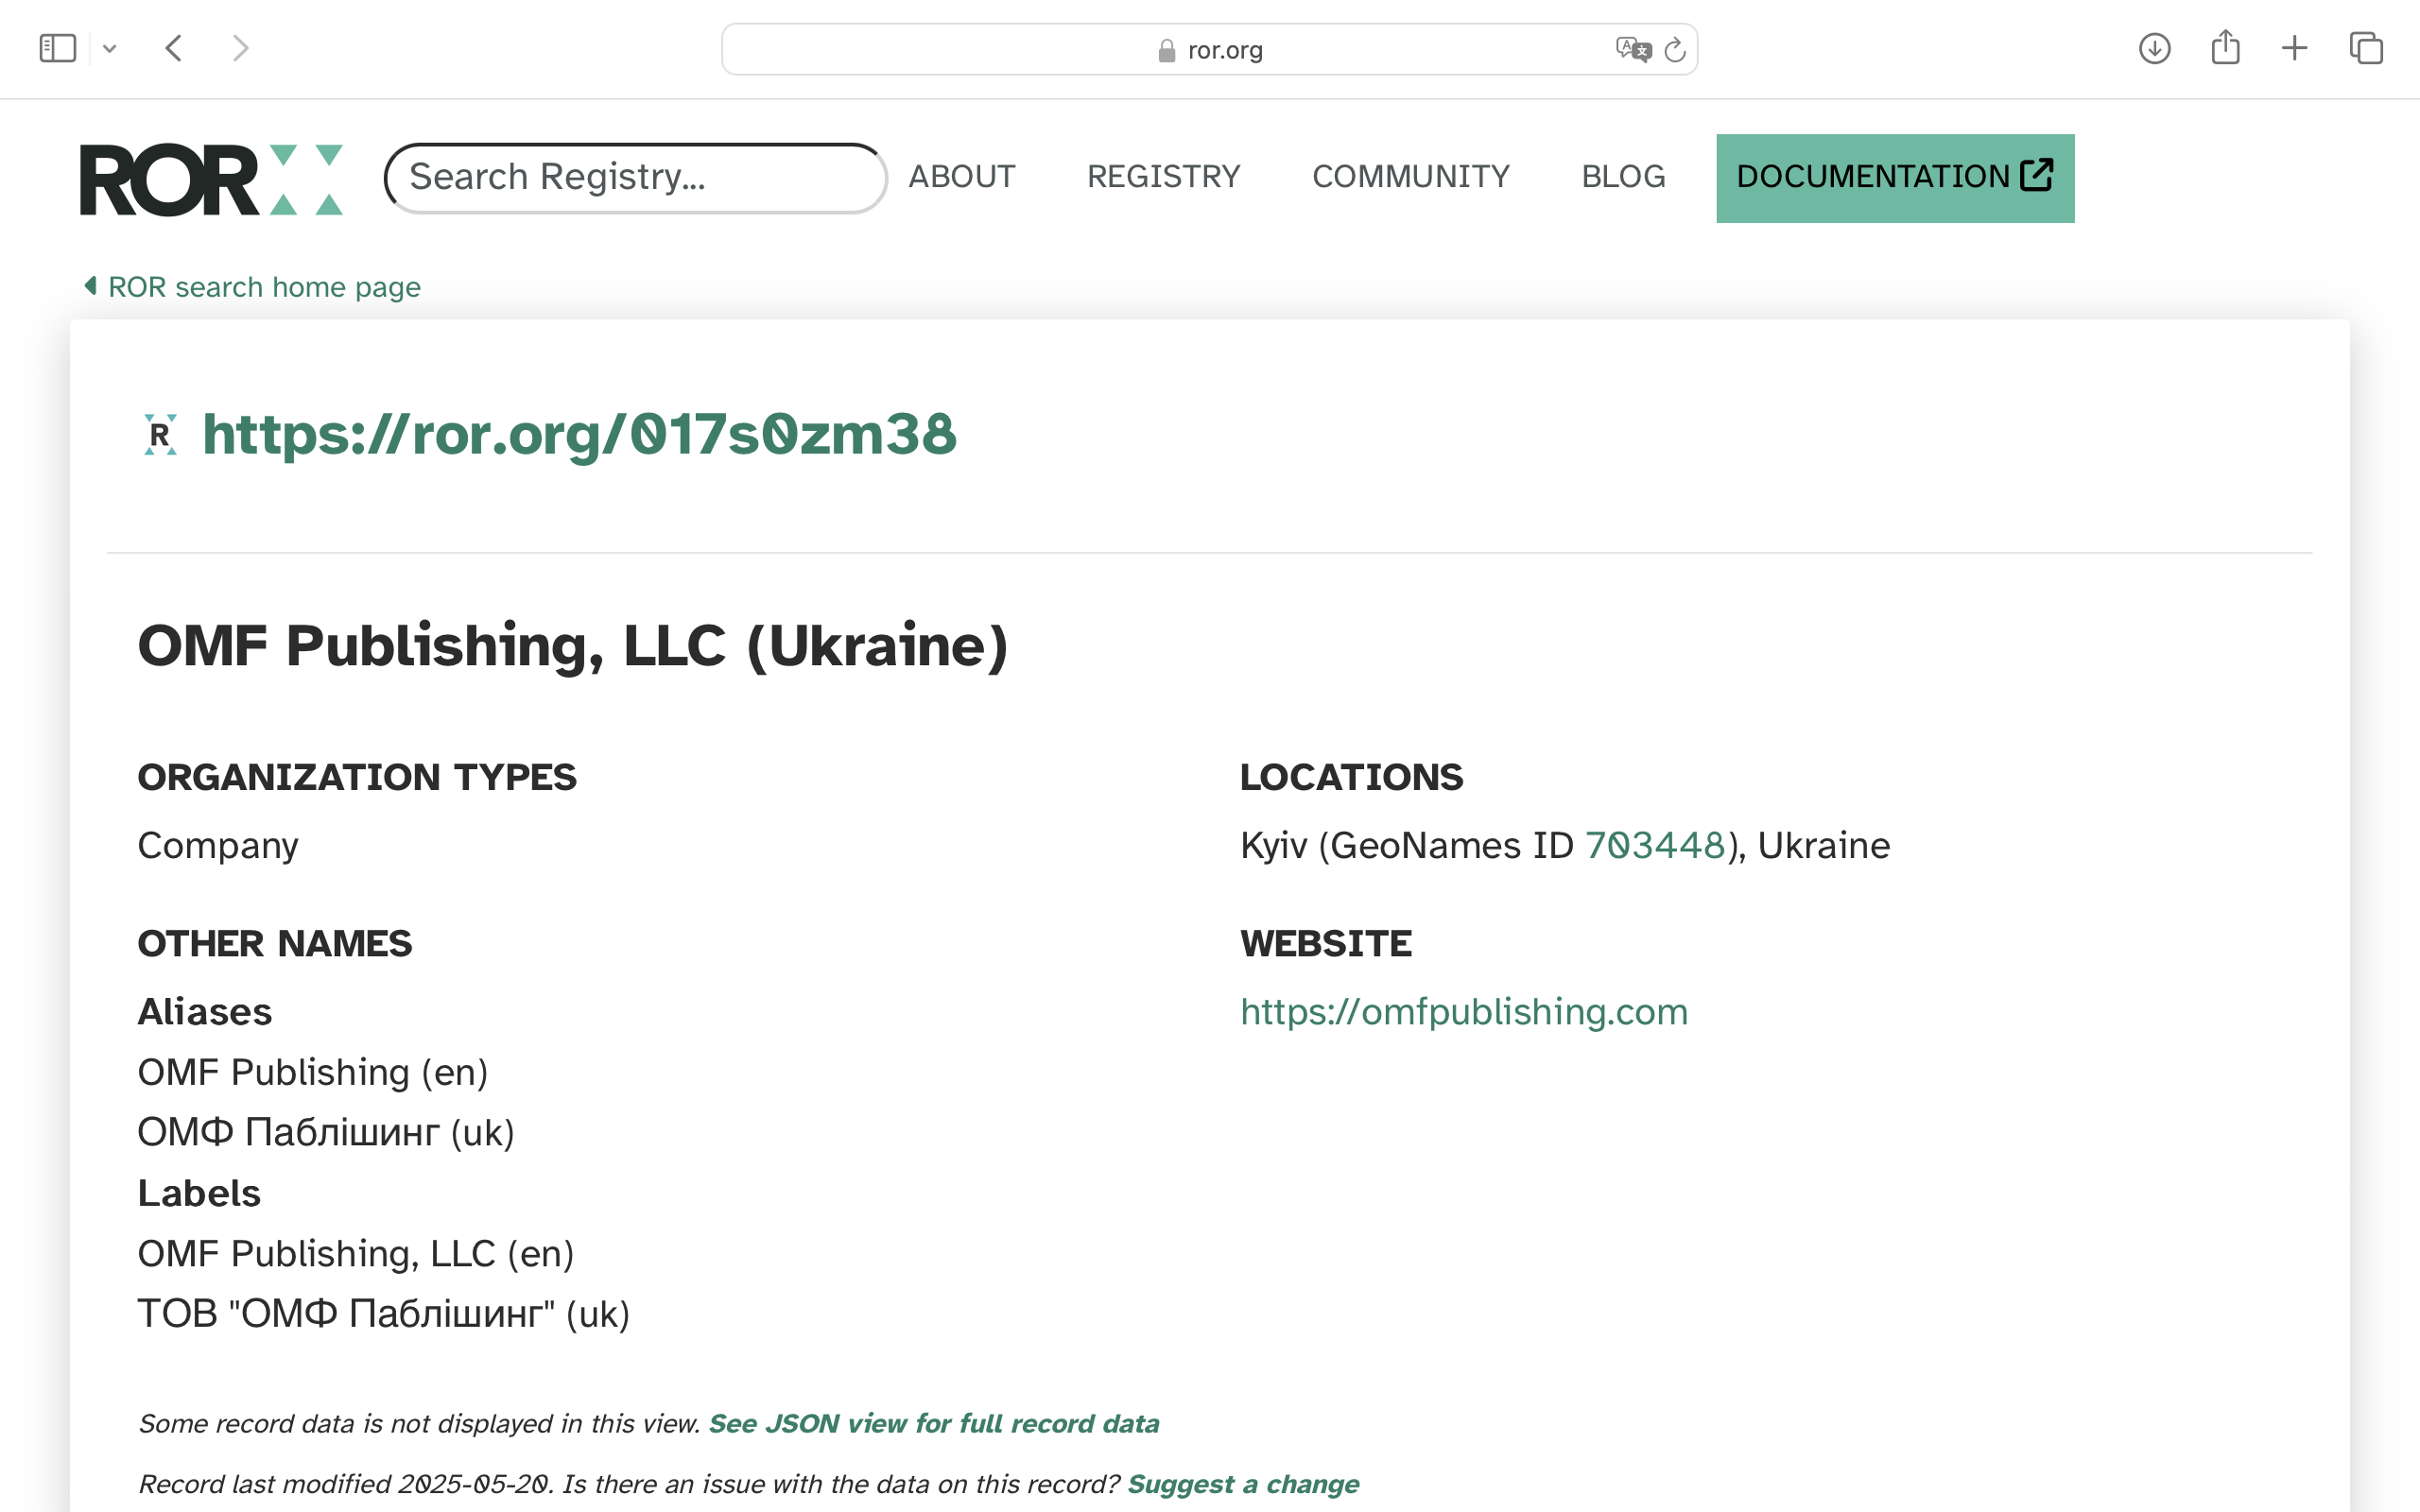The image size is (2420, 1512).
Task: Open the COMMUNITY menu item
Action: point(1410,177)
